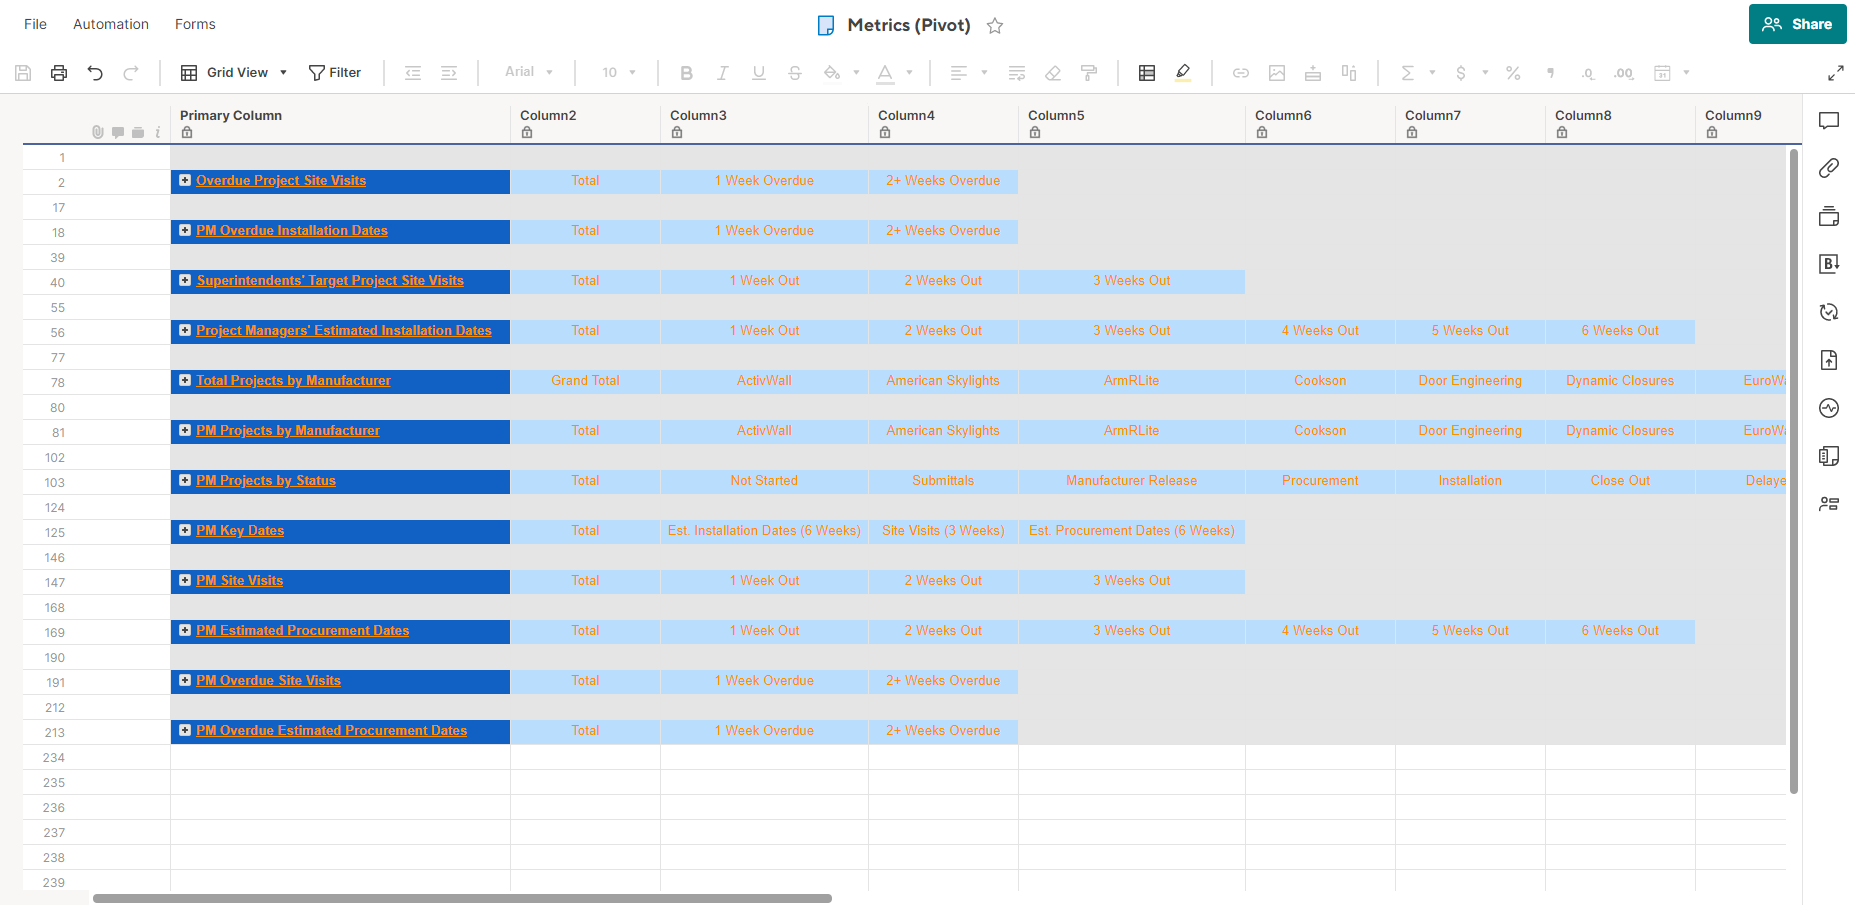Click decrease decimal icon
Screen dimensions: 1855x905
point(1587,73)
